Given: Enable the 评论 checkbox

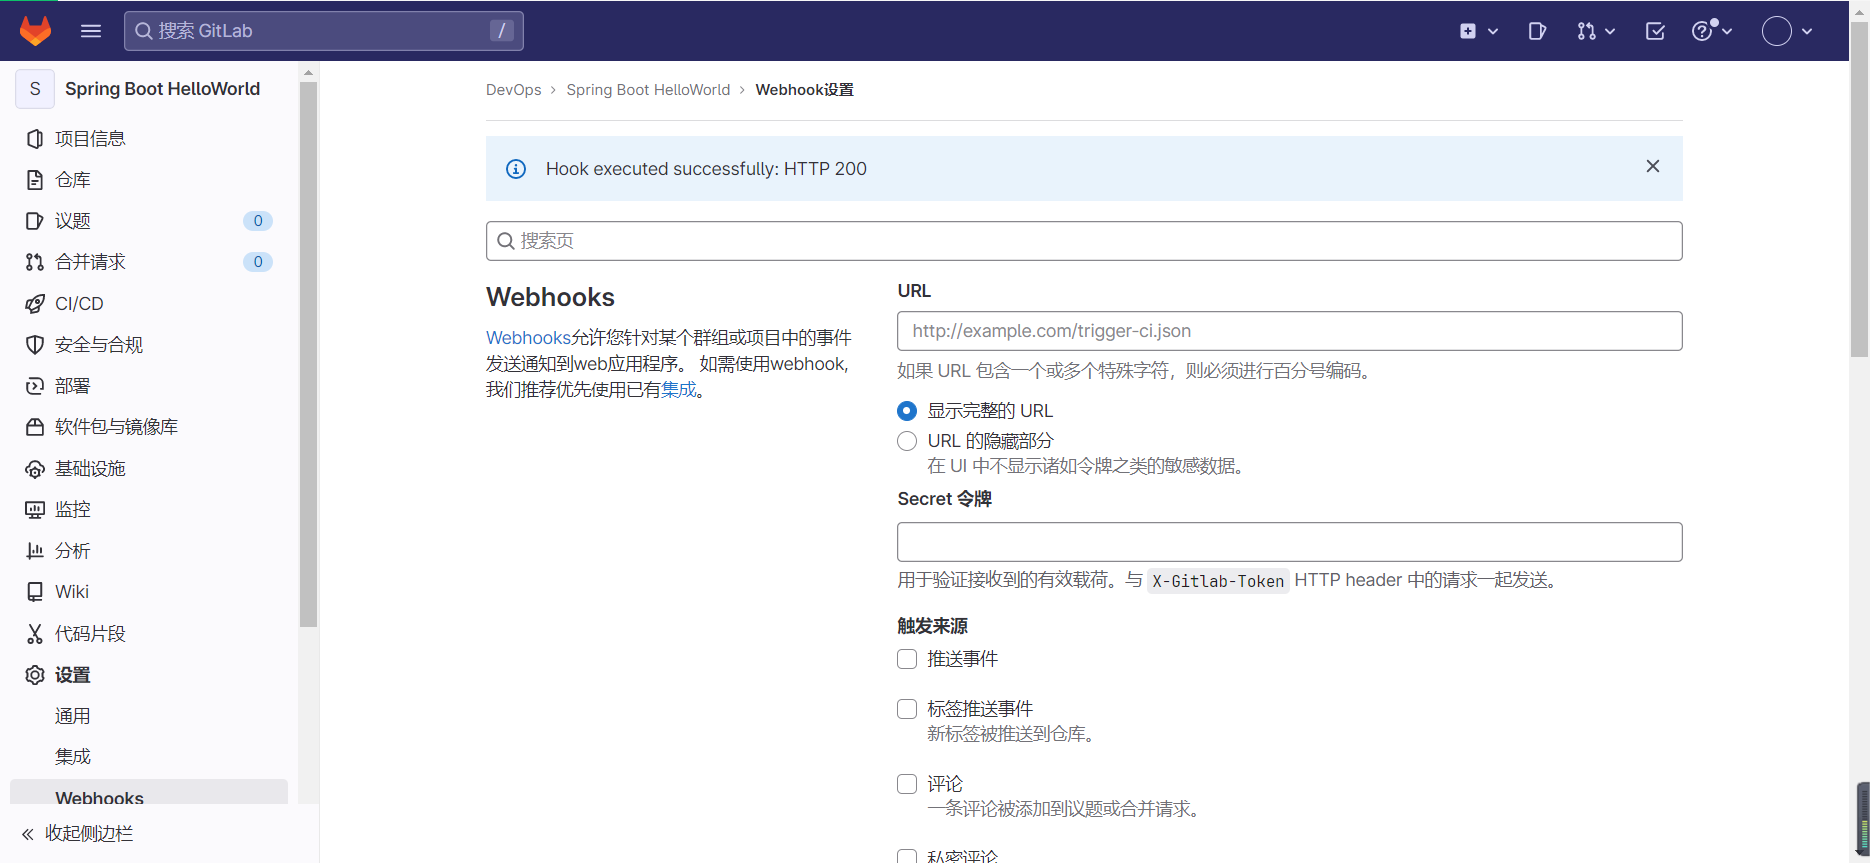Looking at the screenshot, I should pyautogui.click(x=907, y=784).
